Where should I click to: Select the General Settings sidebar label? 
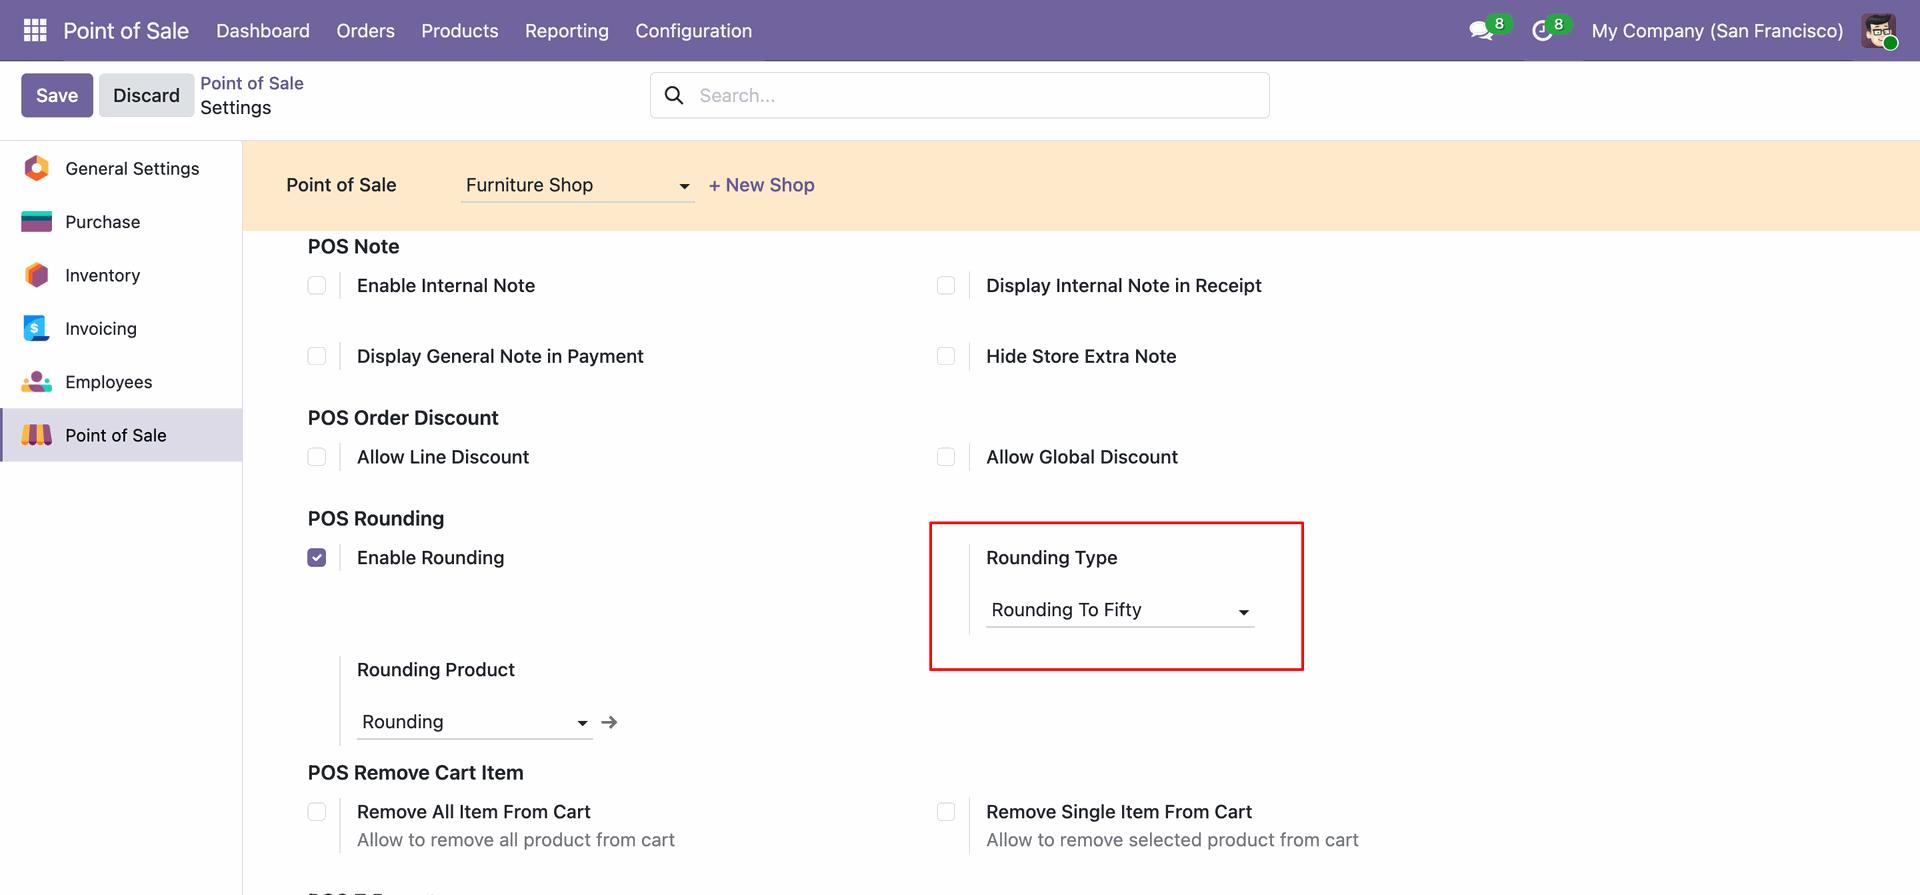pyautogui.click(x=132, y=168)
